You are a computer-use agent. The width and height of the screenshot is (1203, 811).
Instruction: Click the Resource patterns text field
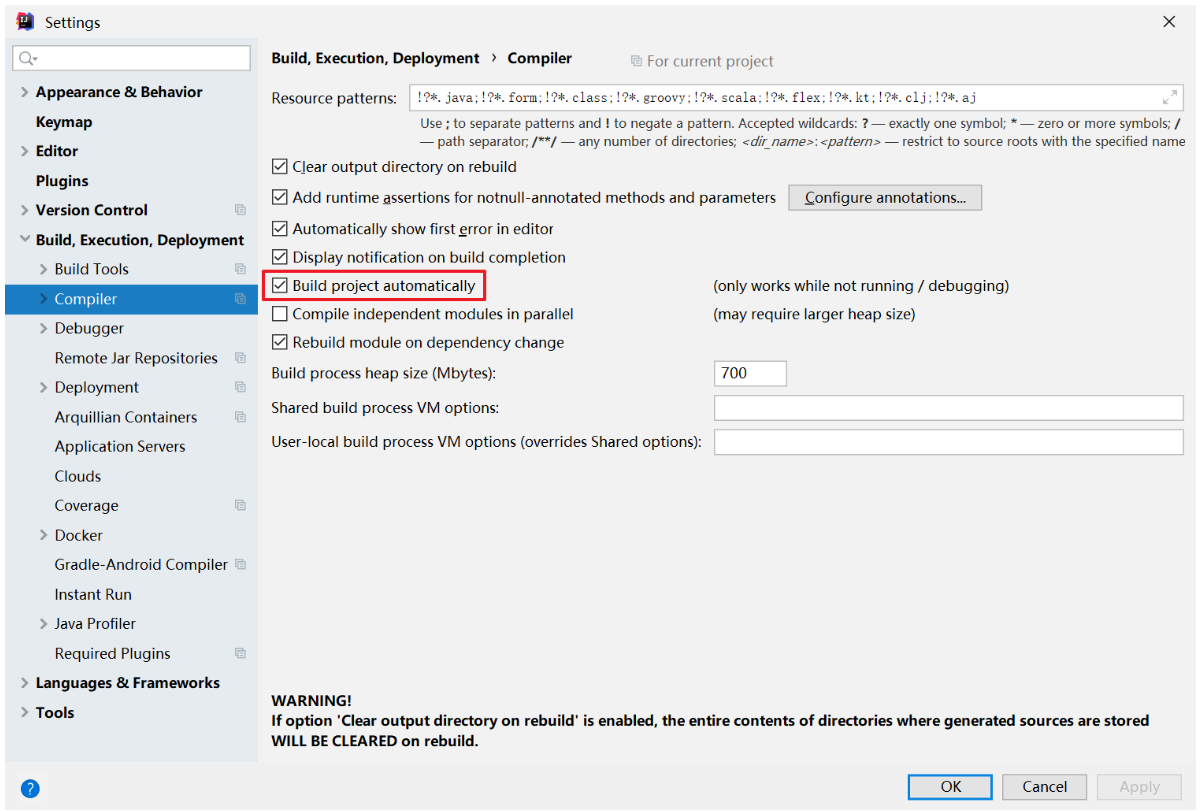797,98
